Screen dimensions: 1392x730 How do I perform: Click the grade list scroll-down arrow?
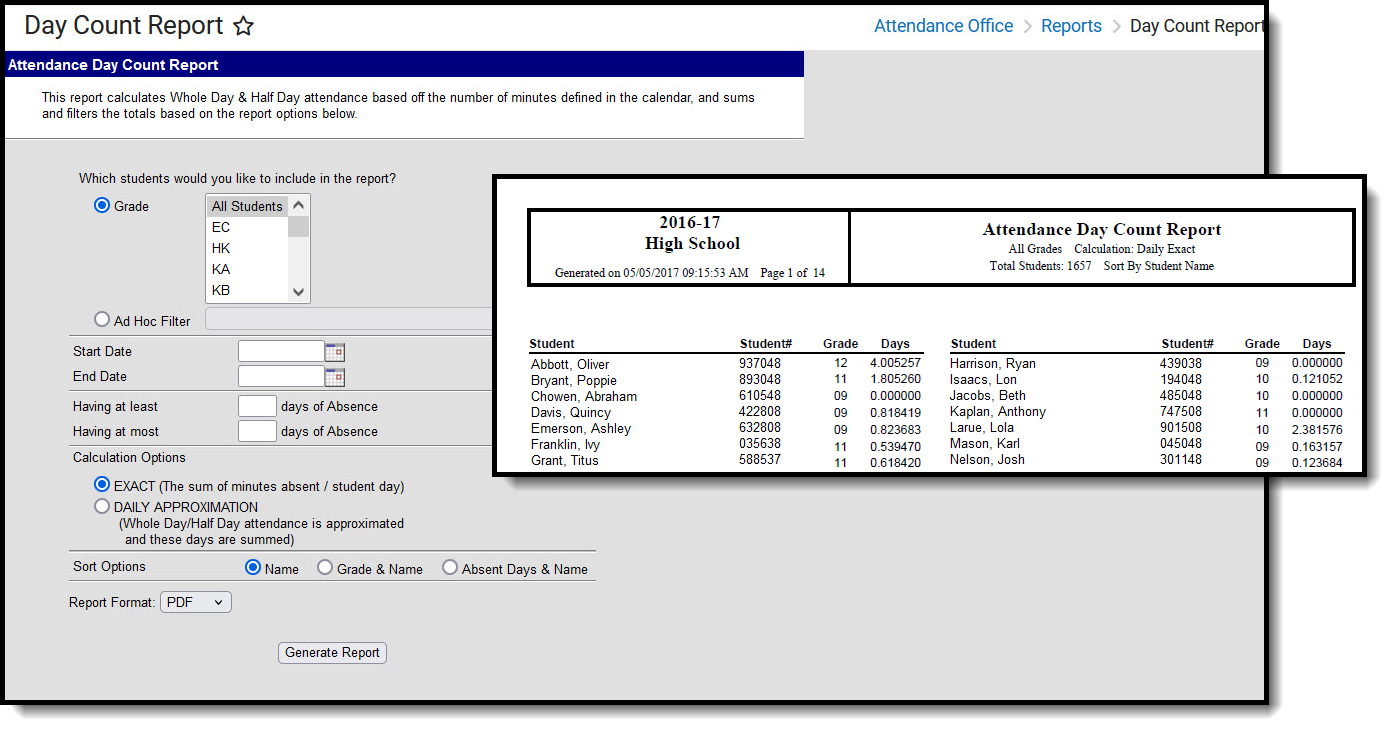pos(298,292)
